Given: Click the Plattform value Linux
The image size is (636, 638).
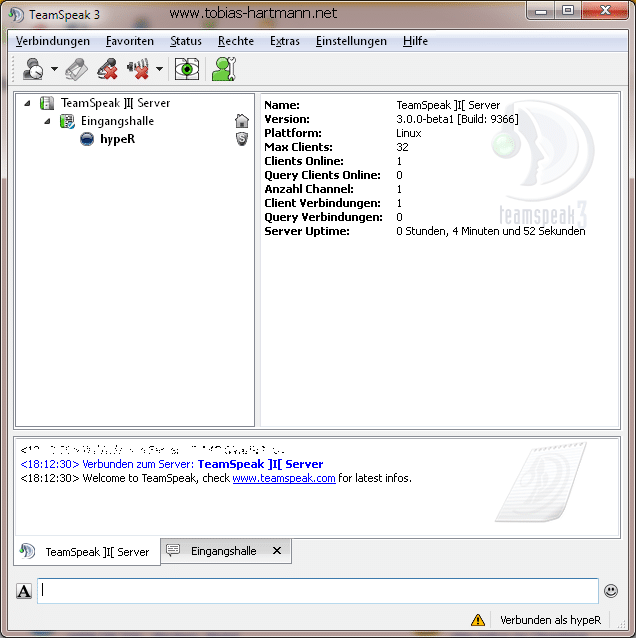Looking at the screenshot, I should [x=409, y=133].
